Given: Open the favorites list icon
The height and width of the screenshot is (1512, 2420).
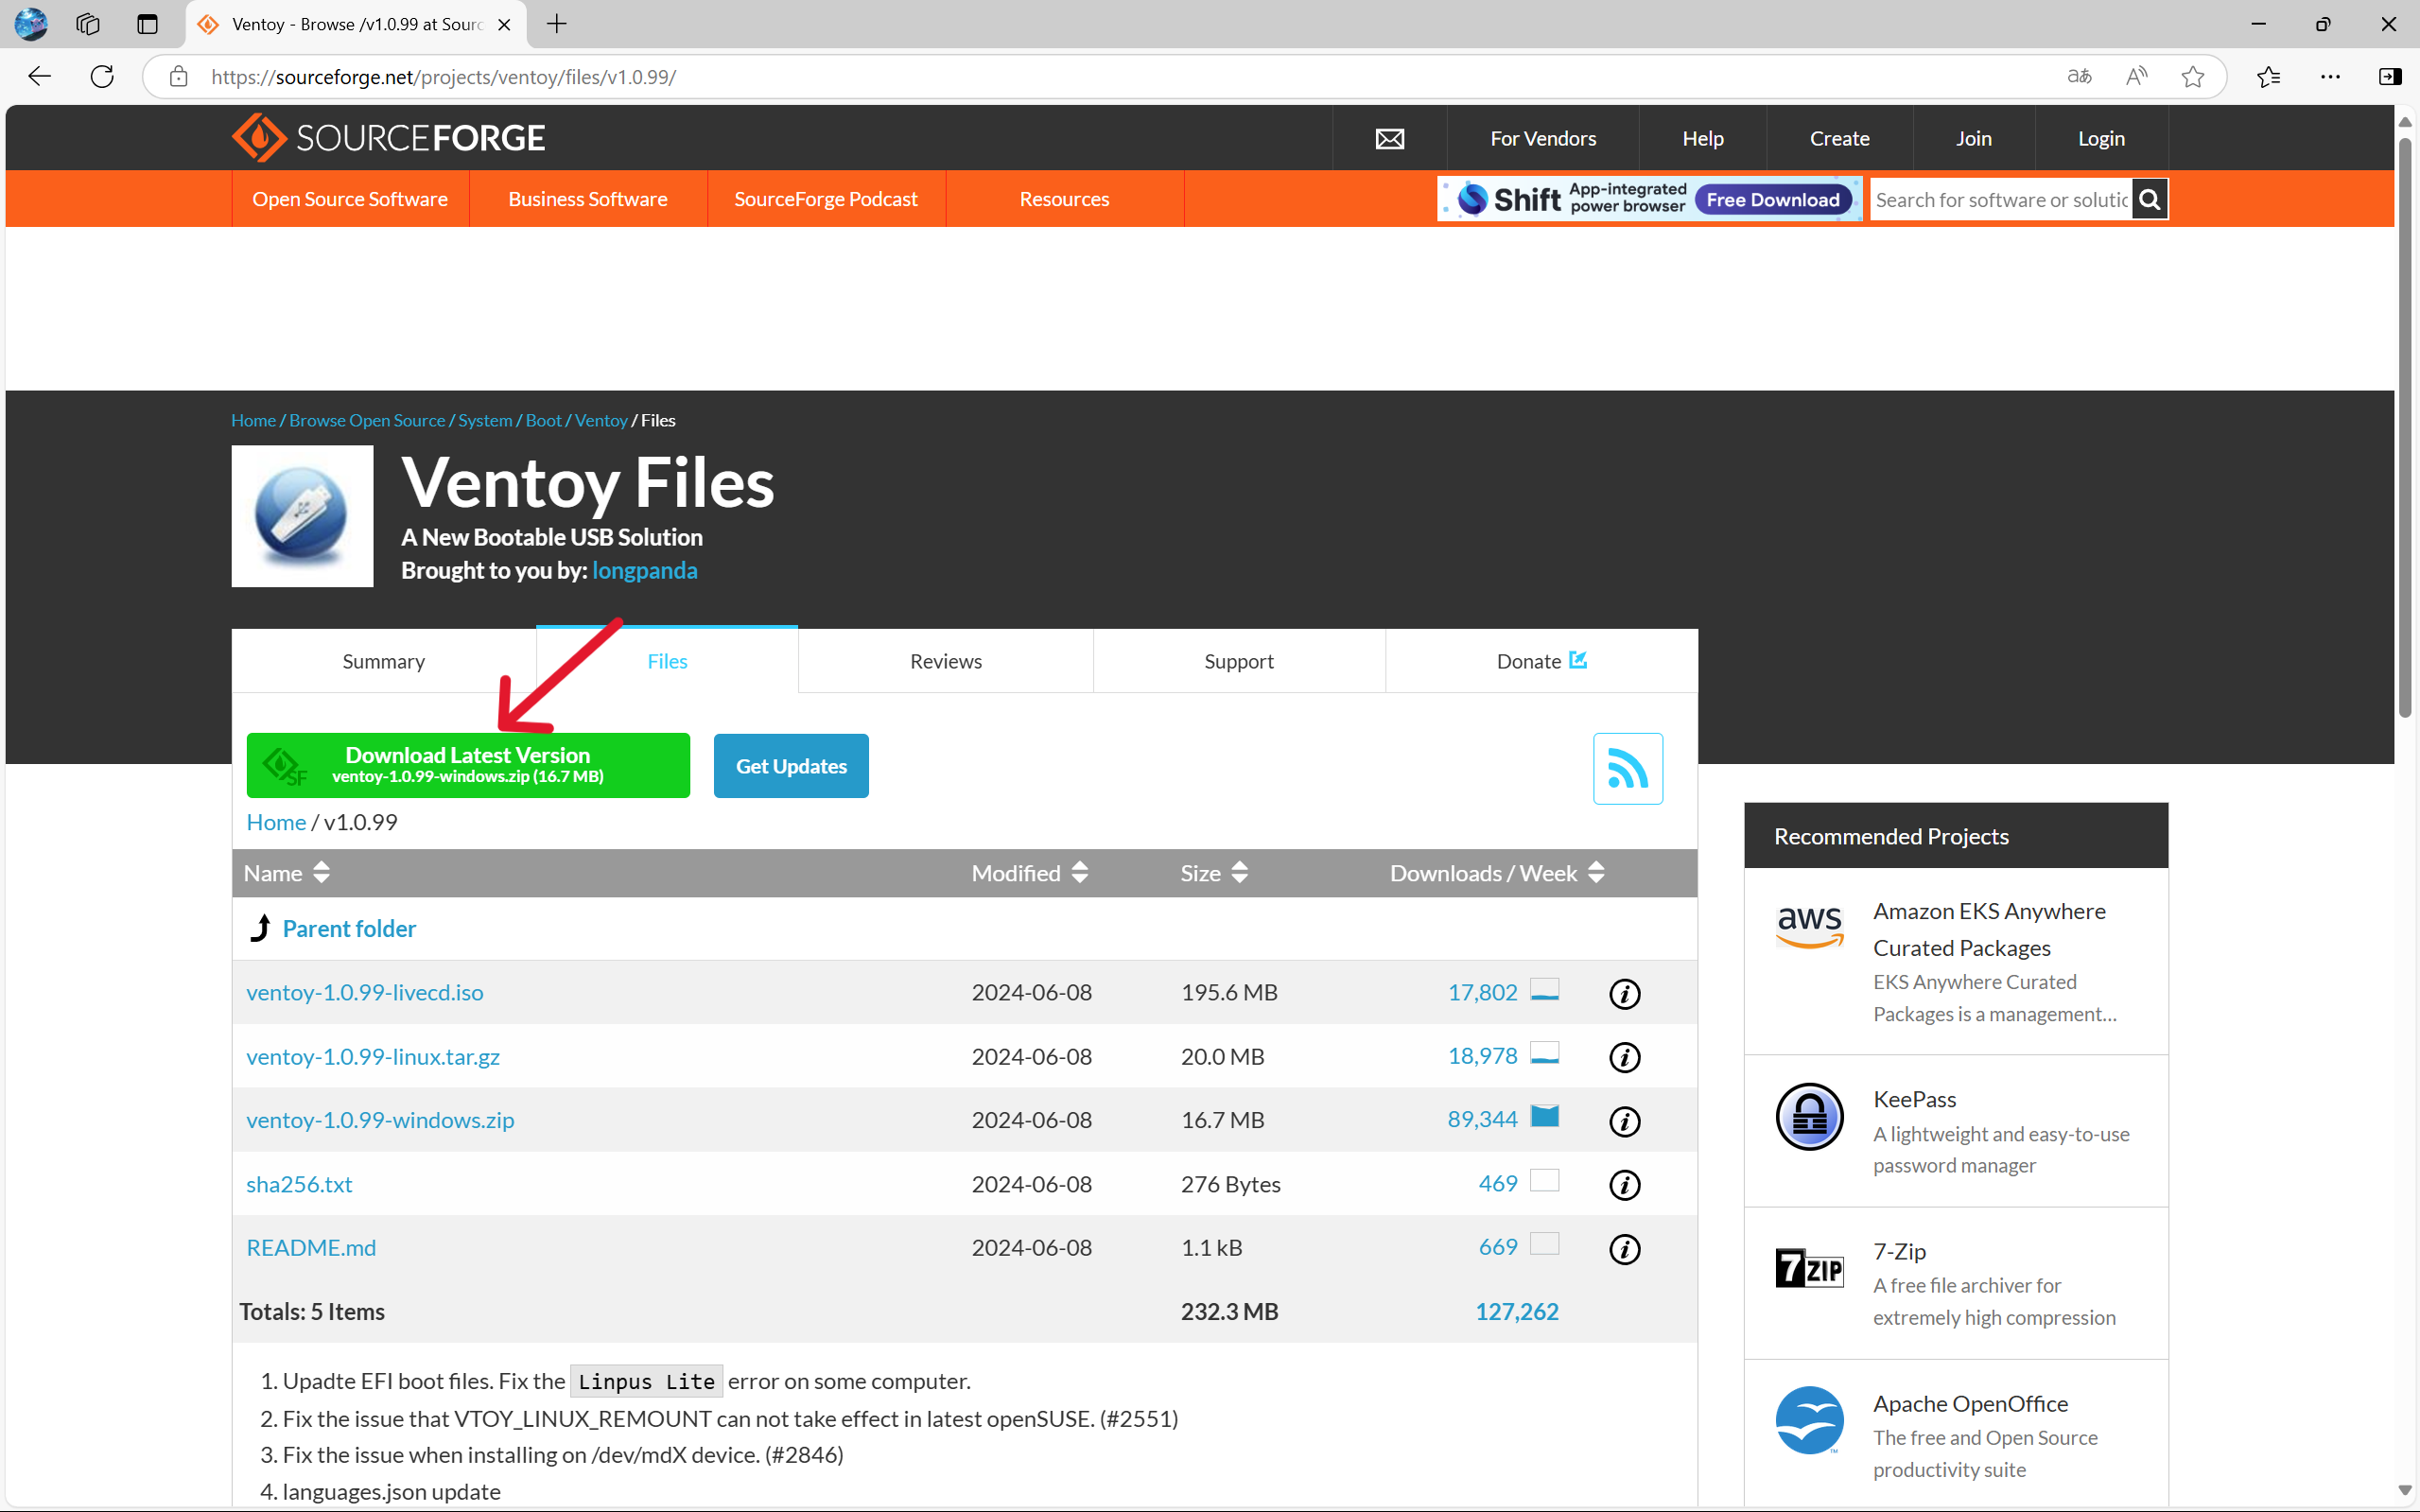Looking at the screenshot, I should point(2268,76).
